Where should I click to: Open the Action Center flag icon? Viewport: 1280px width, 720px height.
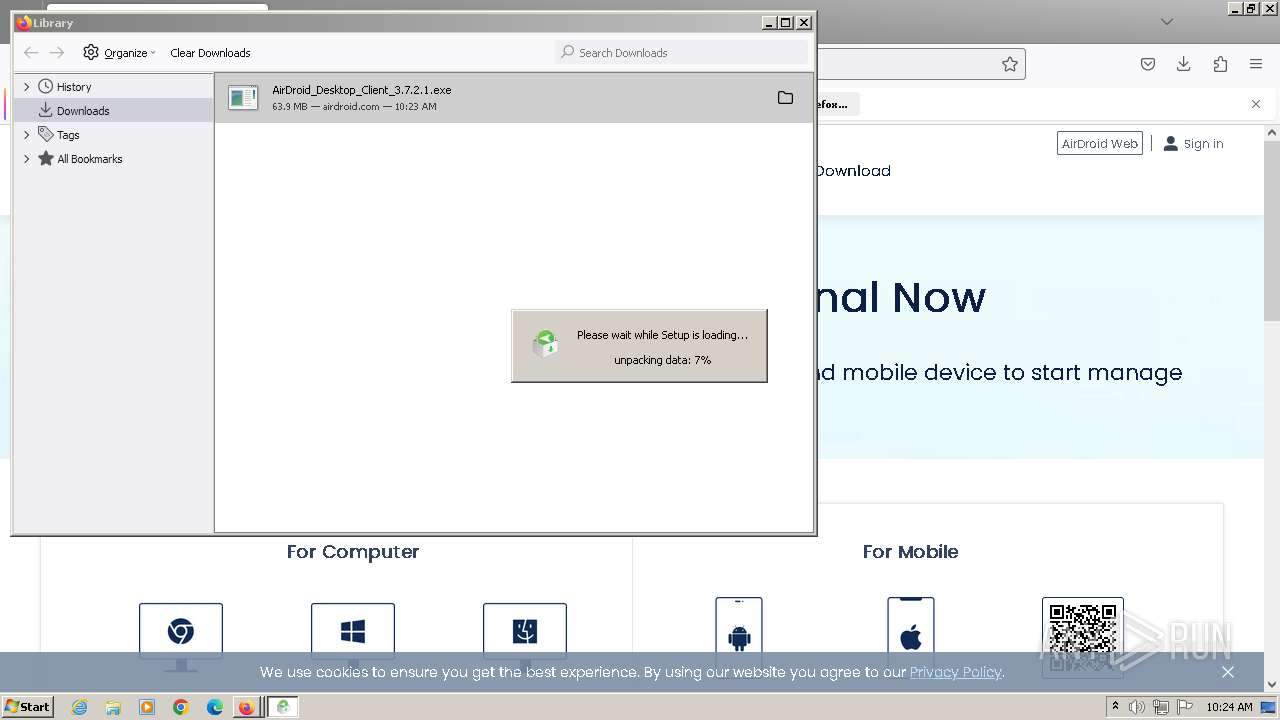tap(1185, 707)
